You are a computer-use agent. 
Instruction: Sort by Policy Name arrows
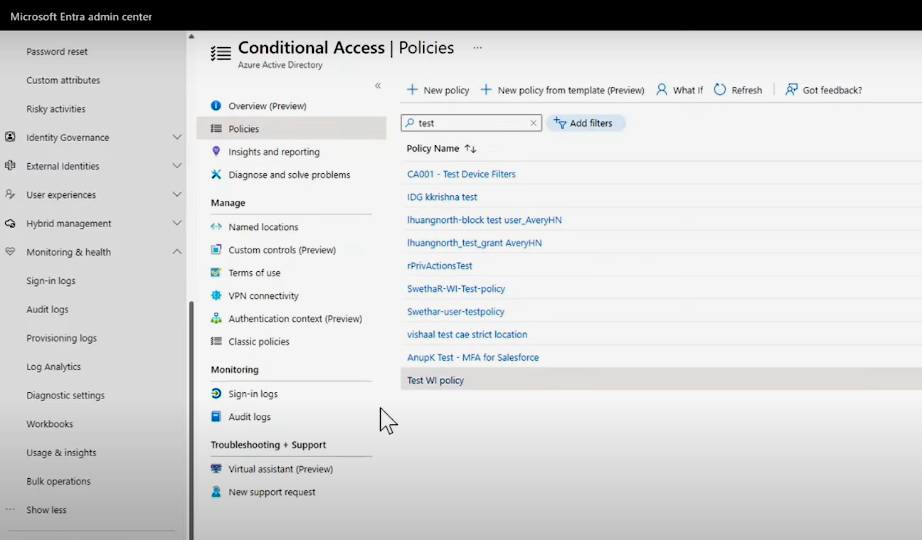click(470, 149)
